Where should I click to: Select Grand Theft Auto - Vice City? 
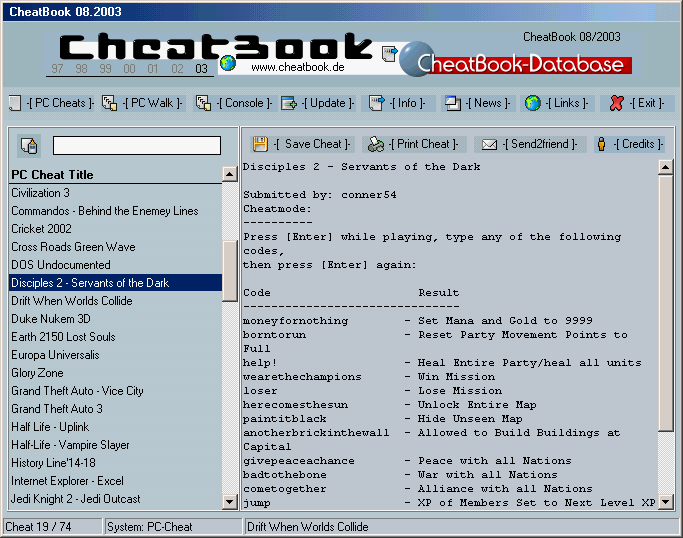77,391
